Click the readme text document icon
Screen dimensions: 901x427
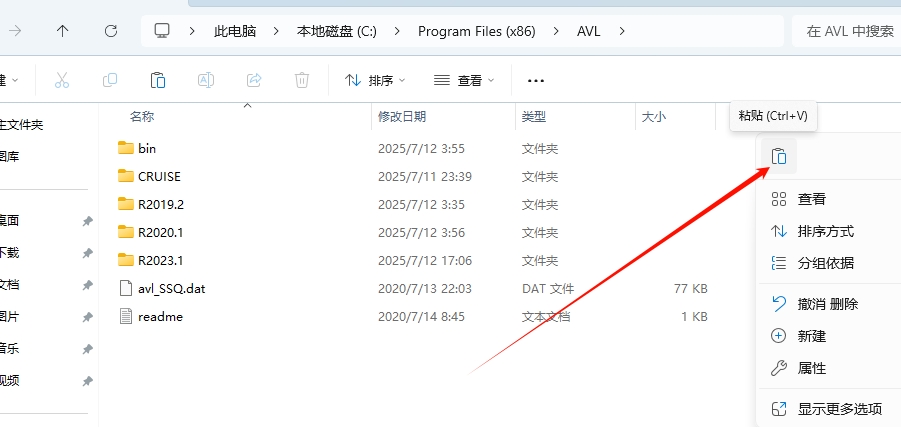coord(126,316)
